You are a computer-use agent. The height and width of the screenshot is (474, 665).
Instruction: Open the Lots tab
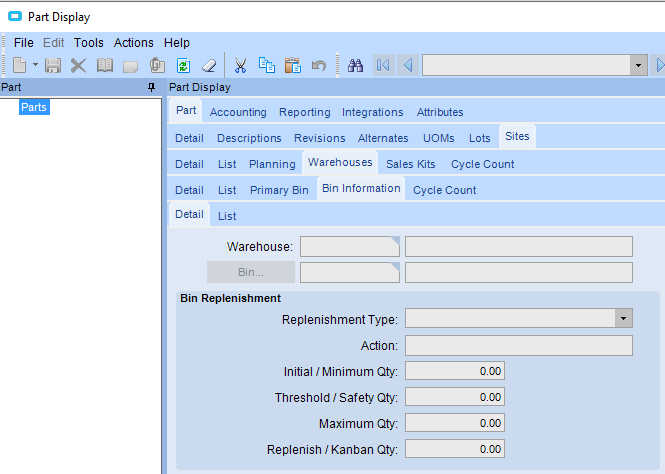pos(480,138)
